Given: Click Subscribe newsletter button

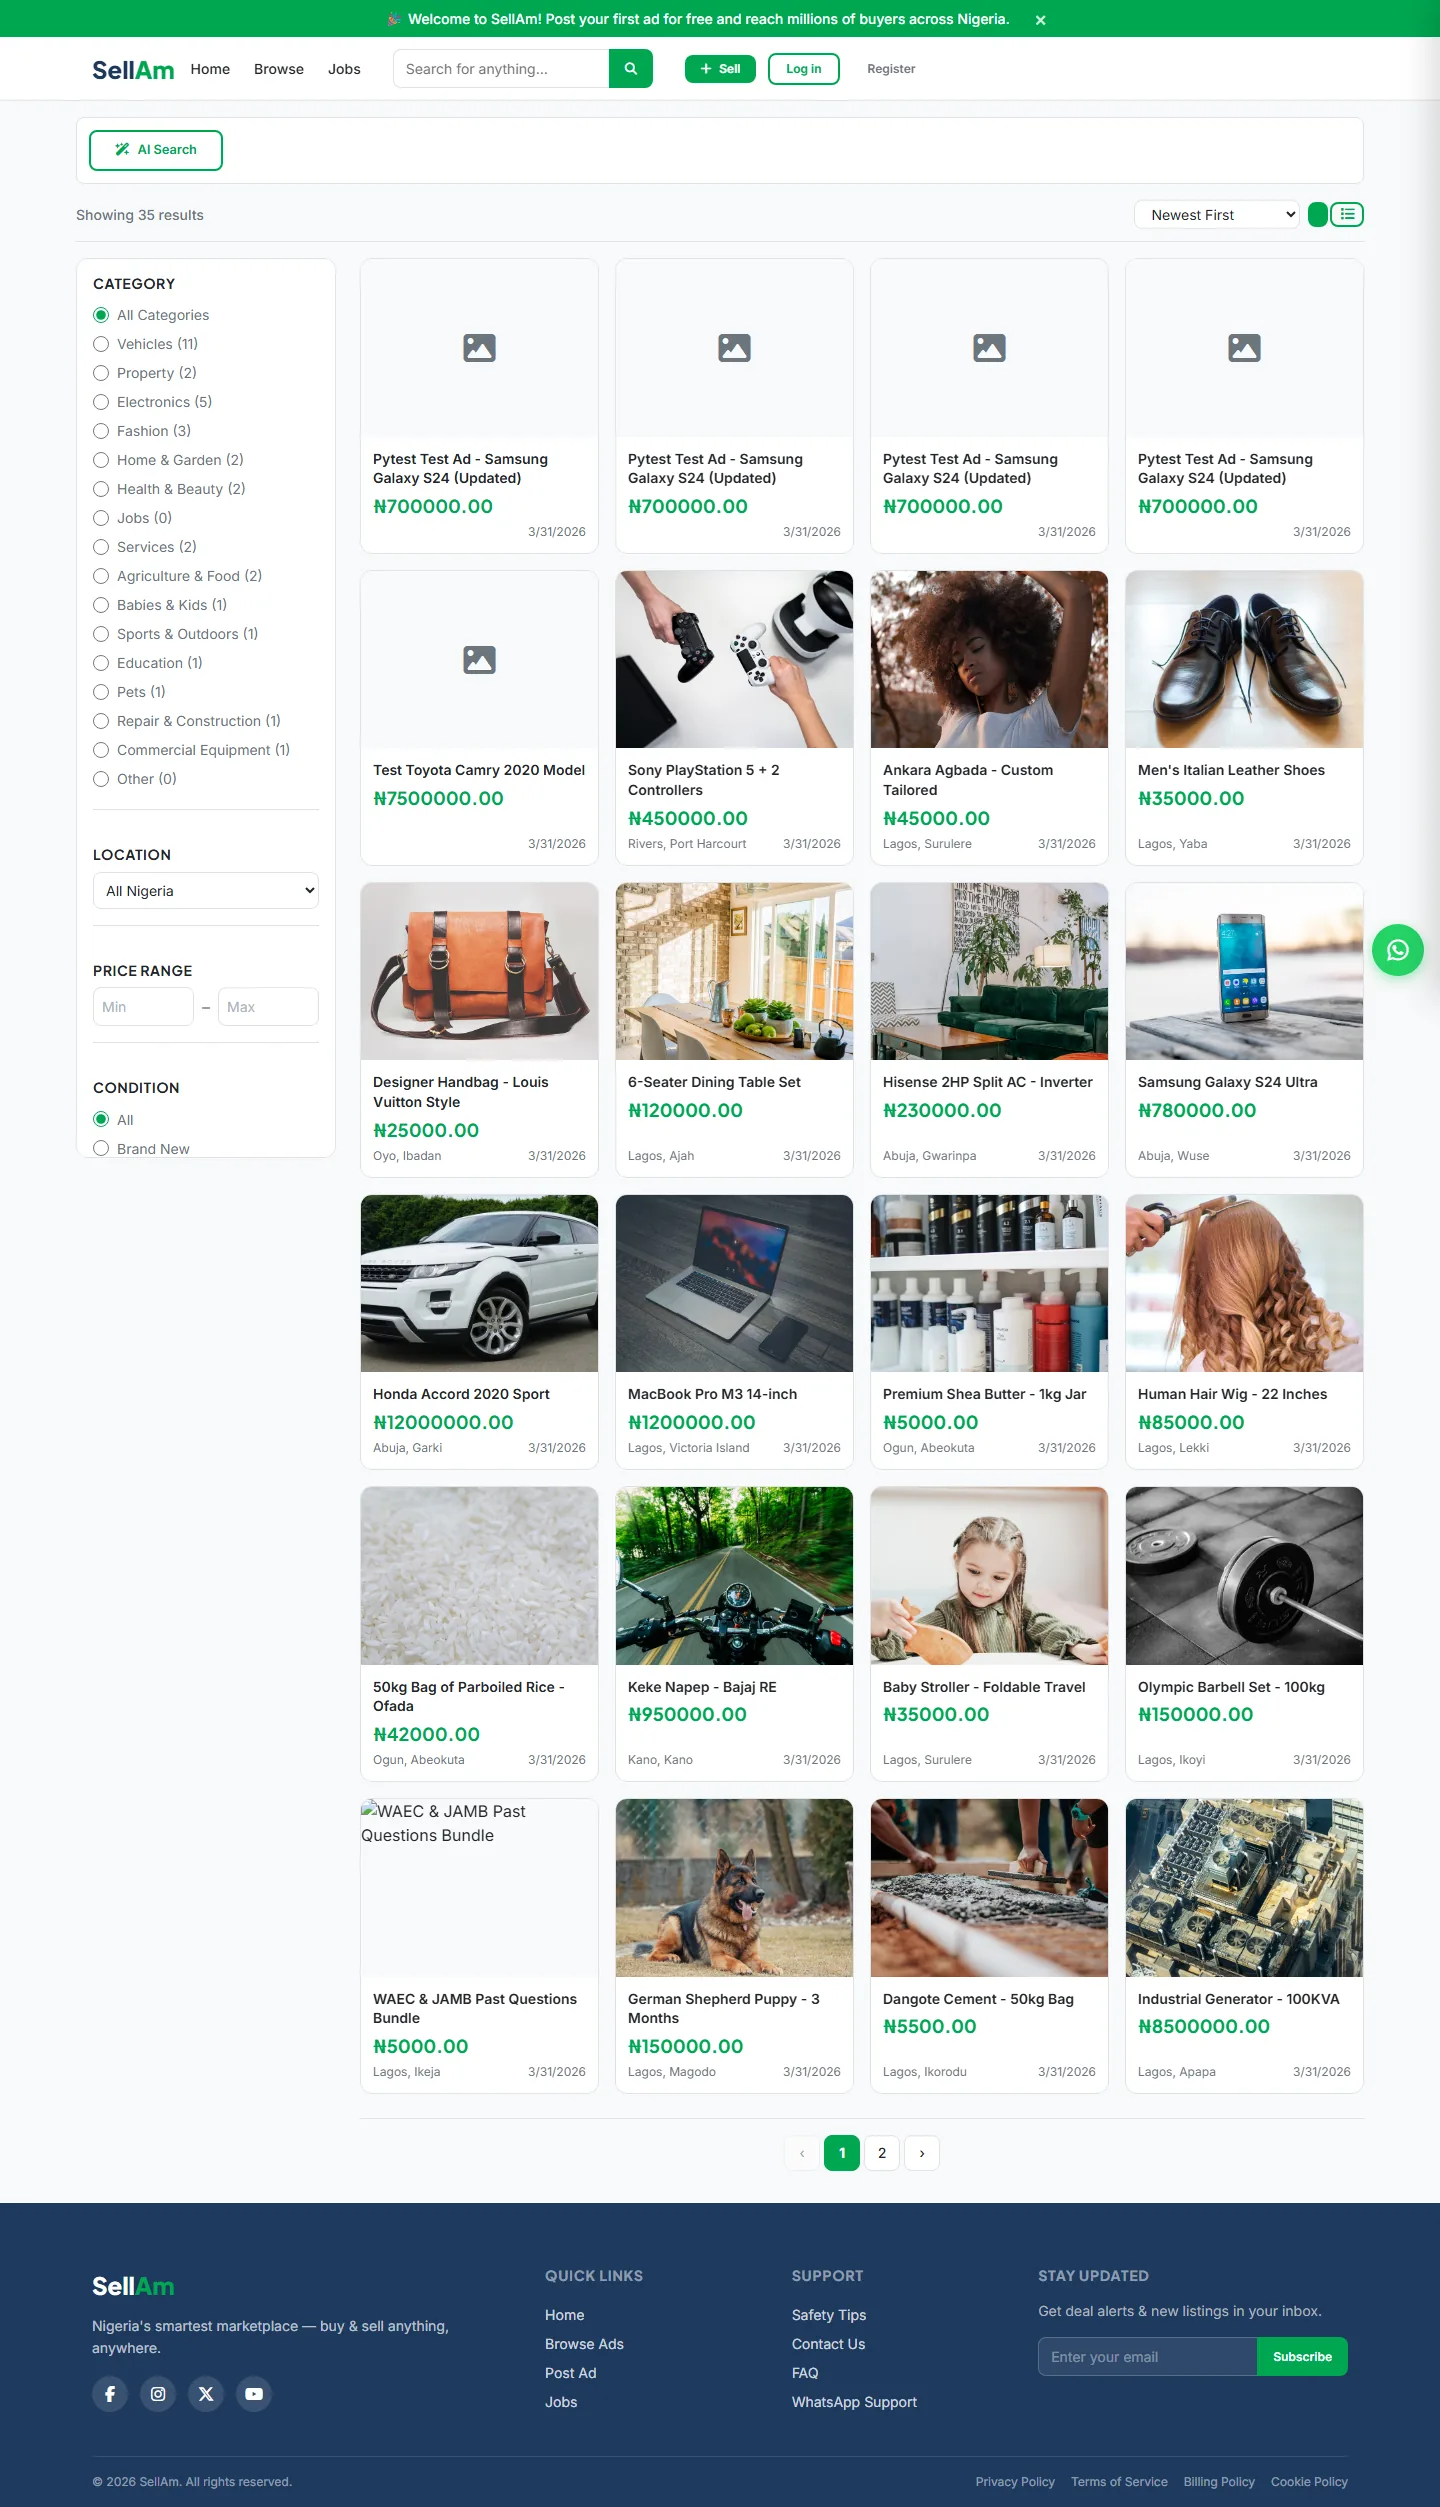Looking at the screenshot, I should 1302,2357.
